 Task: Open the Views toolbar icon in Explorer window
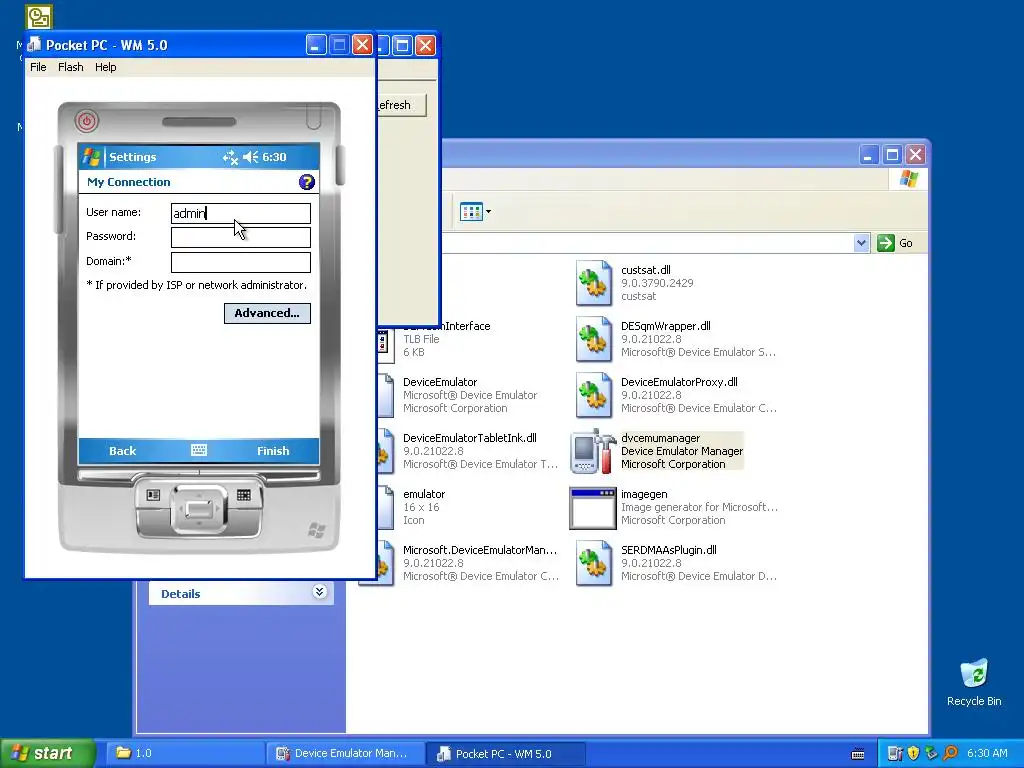tap(471, 212)
